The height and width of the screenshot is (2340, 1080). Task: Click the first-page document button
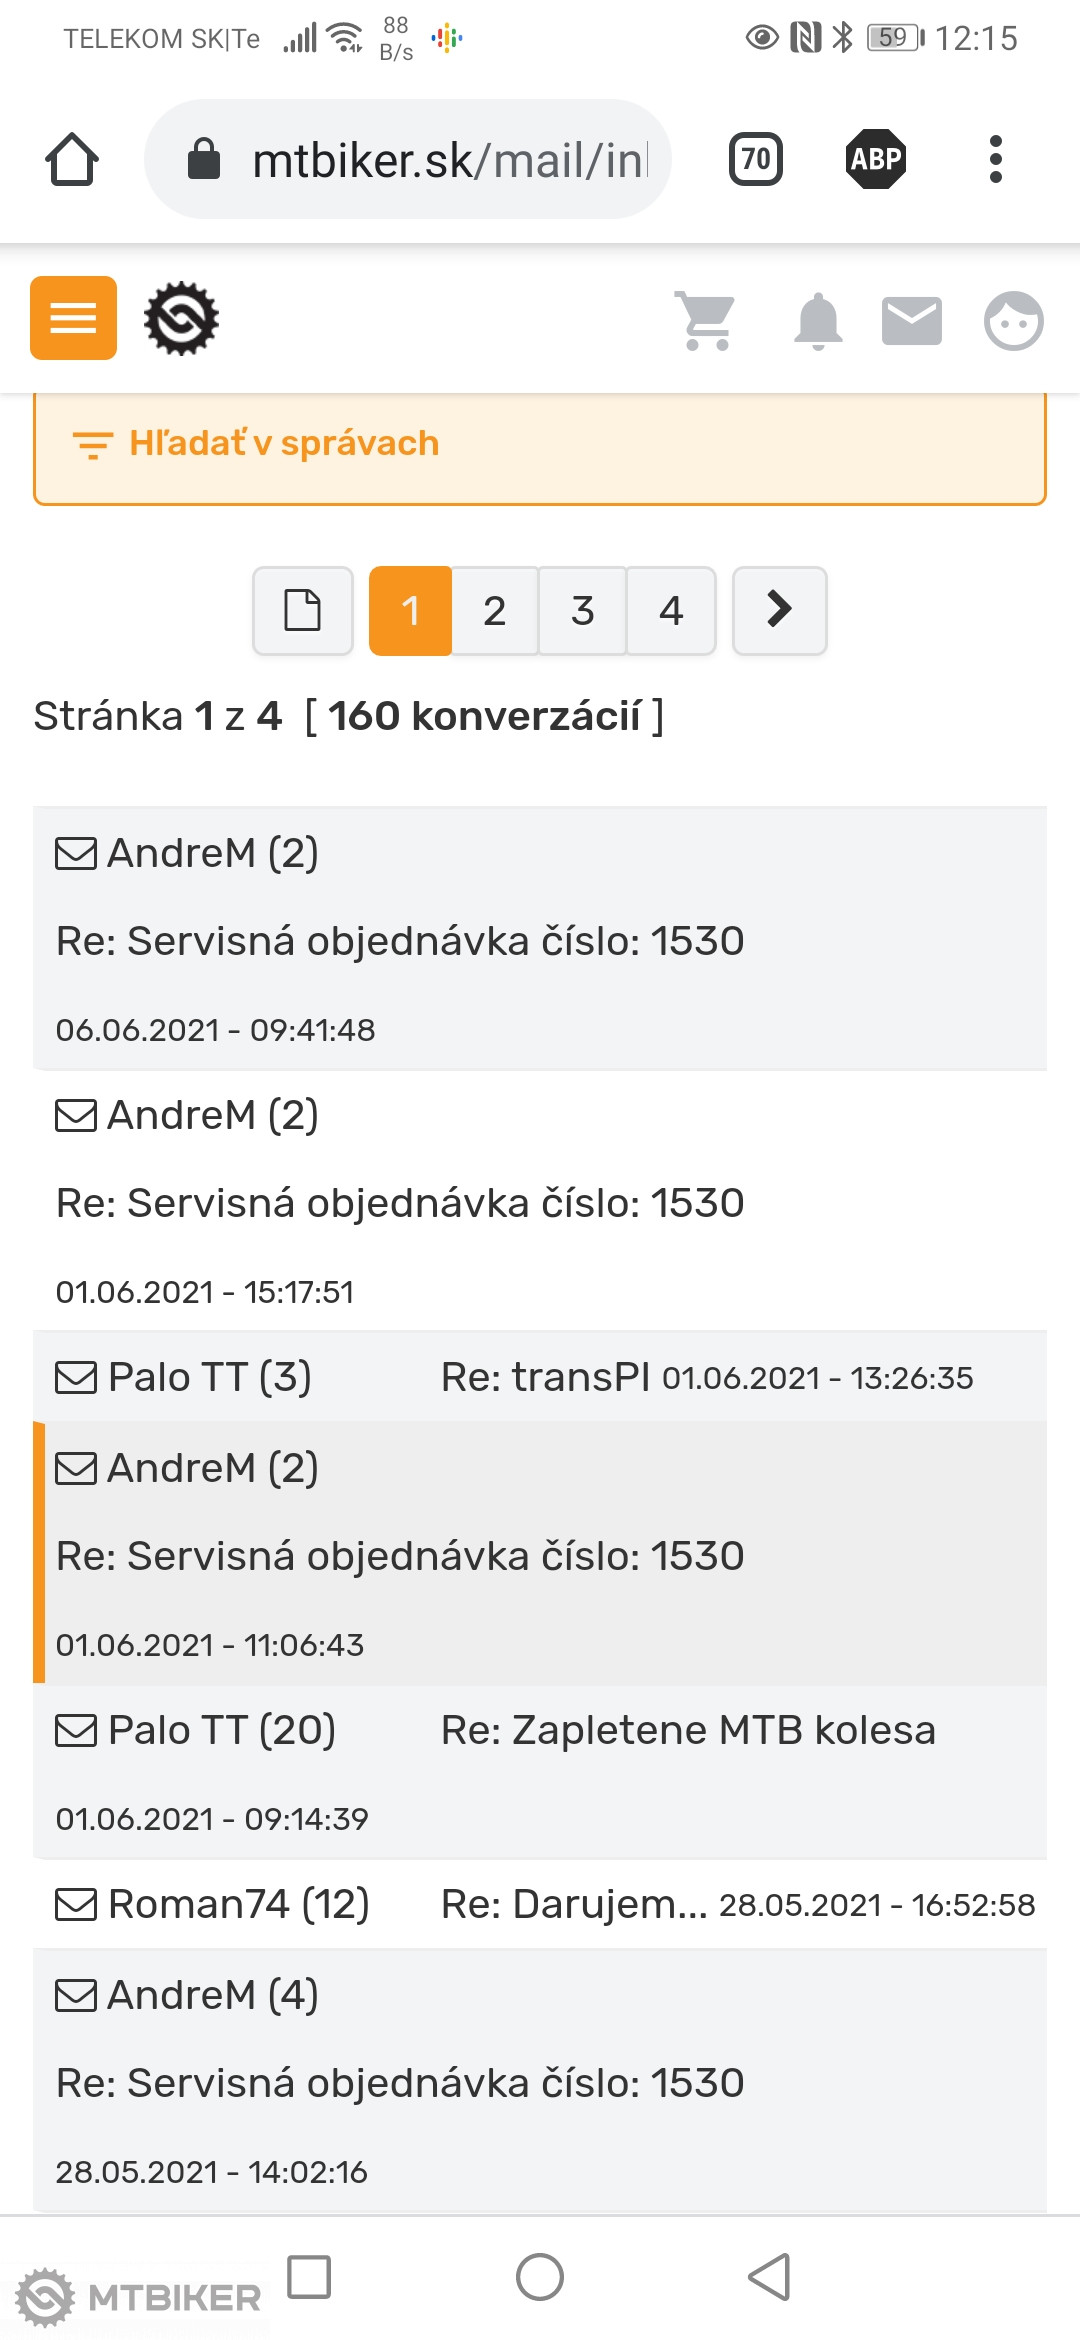click(x=303, y=610)
